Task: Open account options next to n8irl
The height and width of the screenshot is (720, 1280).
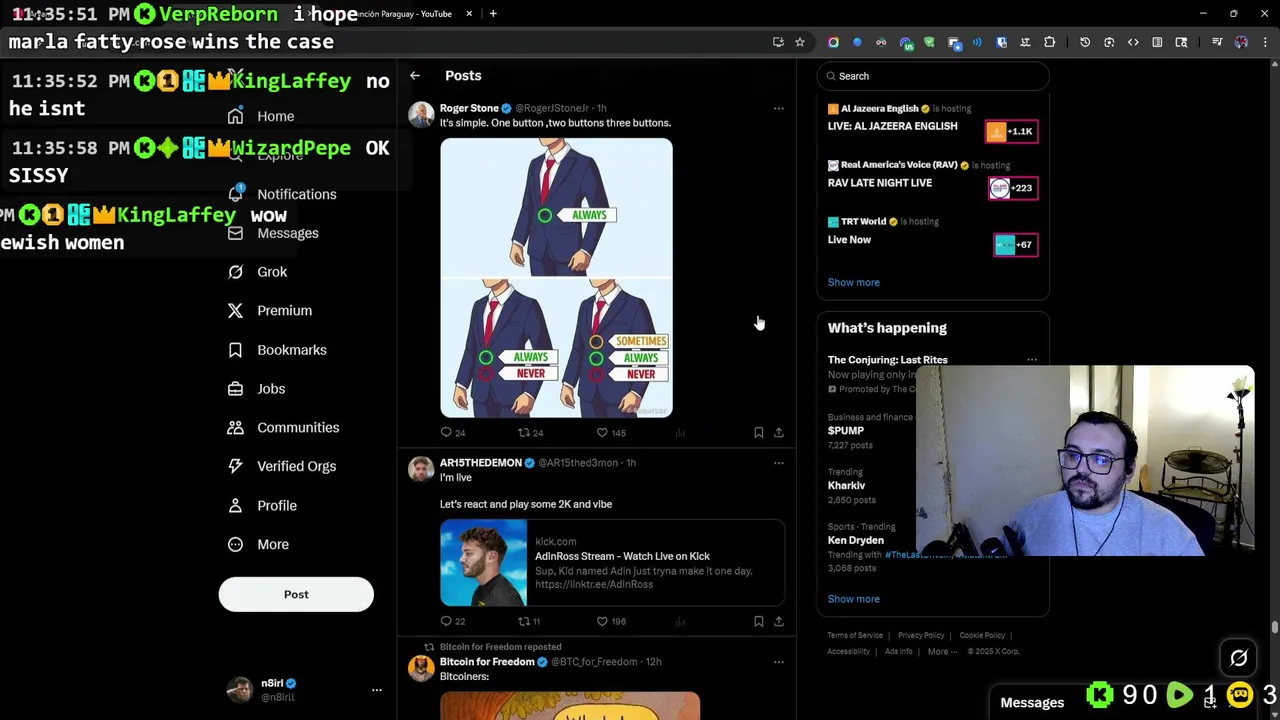Action: pyautogui.click(x=377, y=690)
